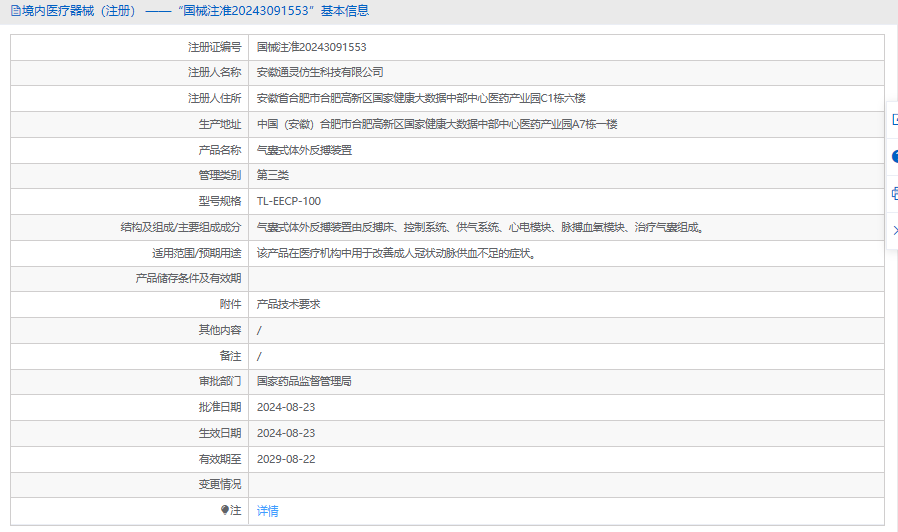Click the 批准日期 label cell
Viewport: 898px width, 532px height.
(x=129, y=407)
